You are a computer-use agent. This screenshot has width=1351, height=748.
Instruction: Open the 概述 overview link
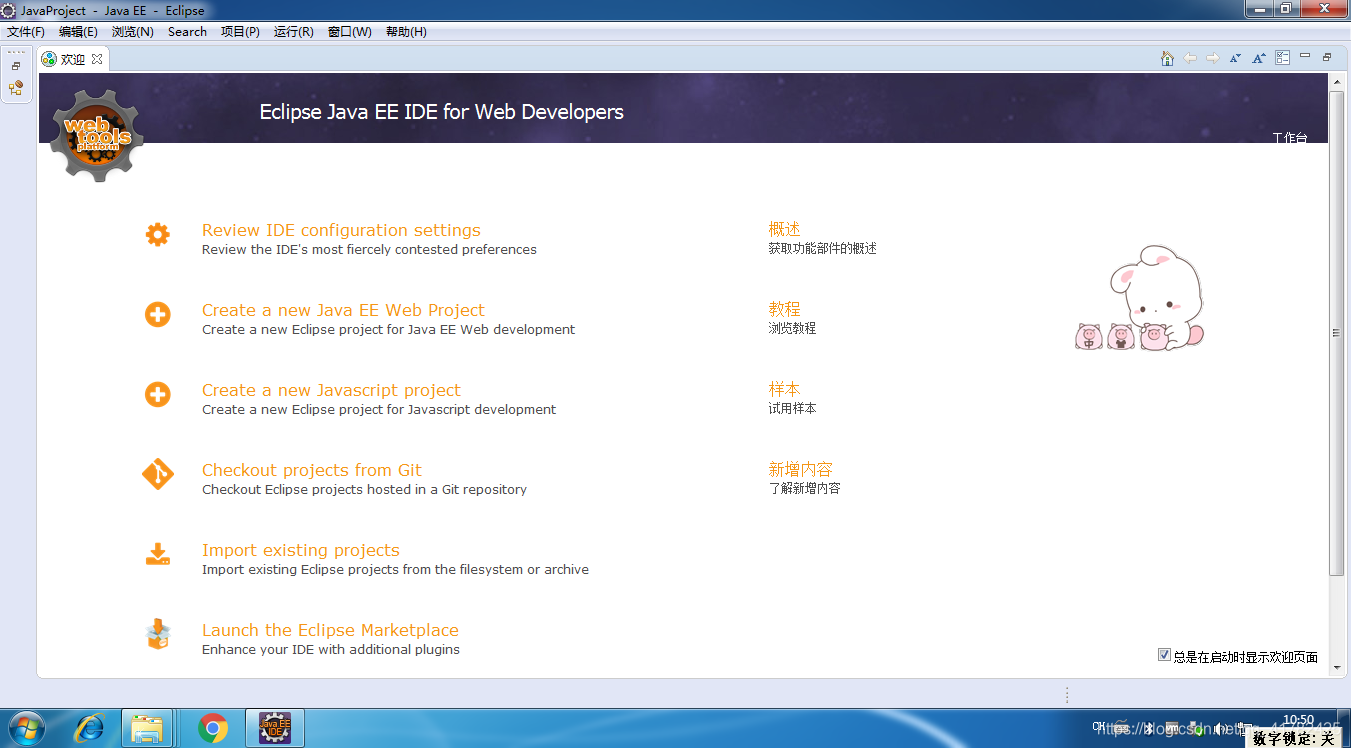tap(784, 229)
